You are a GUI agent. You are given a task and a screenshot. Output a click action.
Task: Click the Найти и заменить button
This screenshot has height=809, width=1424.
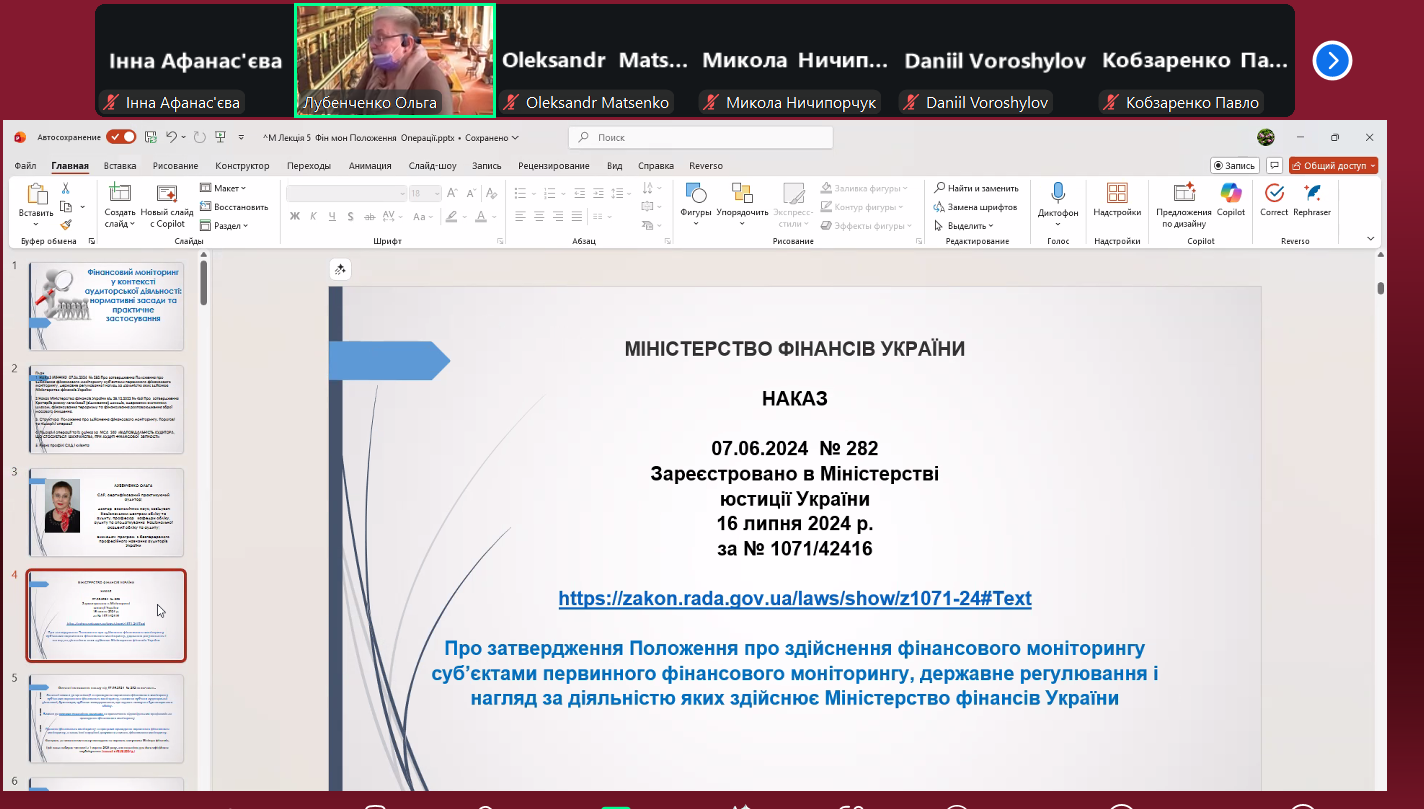(x=976, y=188)
